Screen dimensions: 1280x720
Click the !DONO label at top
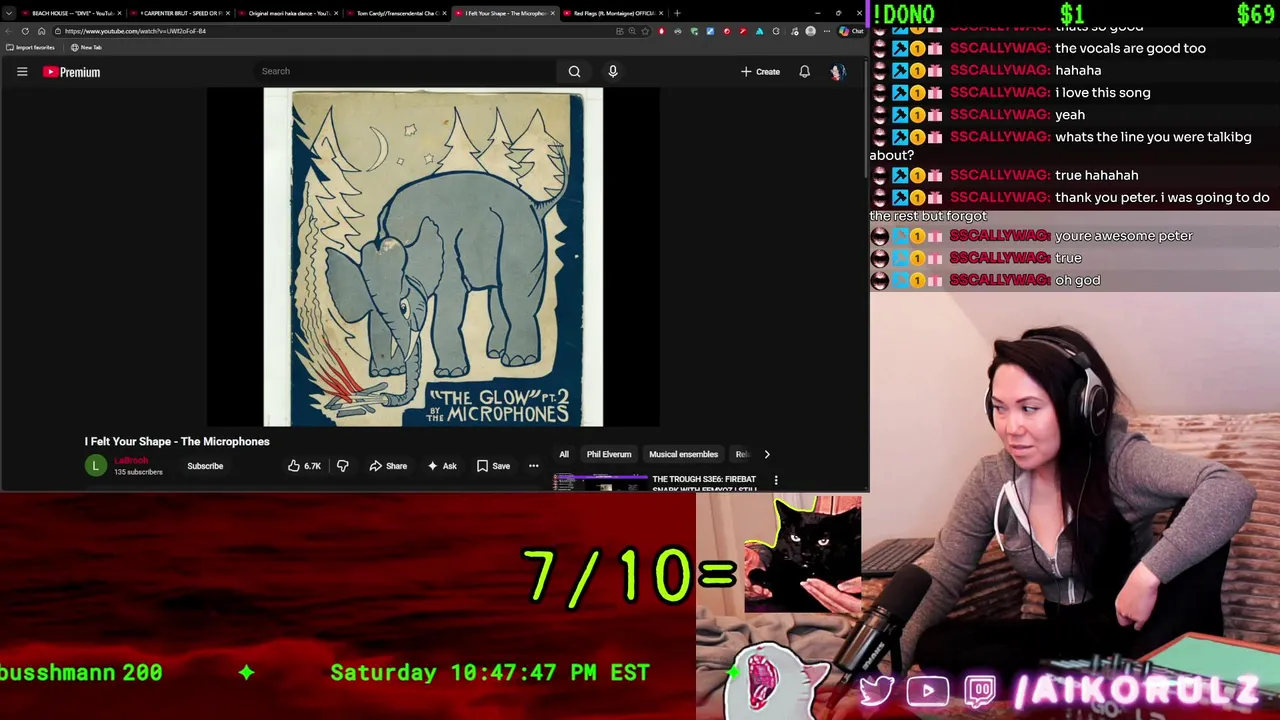[904, 14]
